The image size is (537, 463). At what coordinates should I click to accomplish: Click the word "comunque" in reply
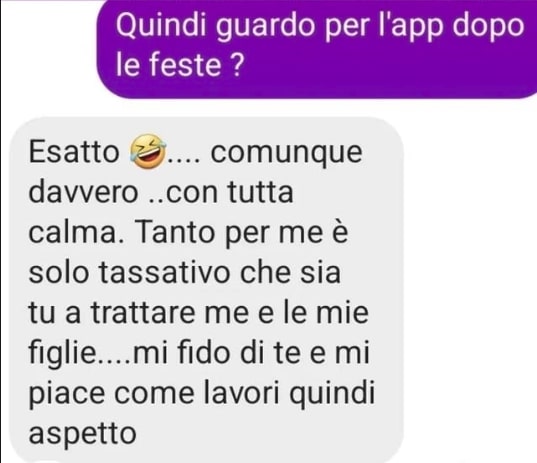(286, 153)
